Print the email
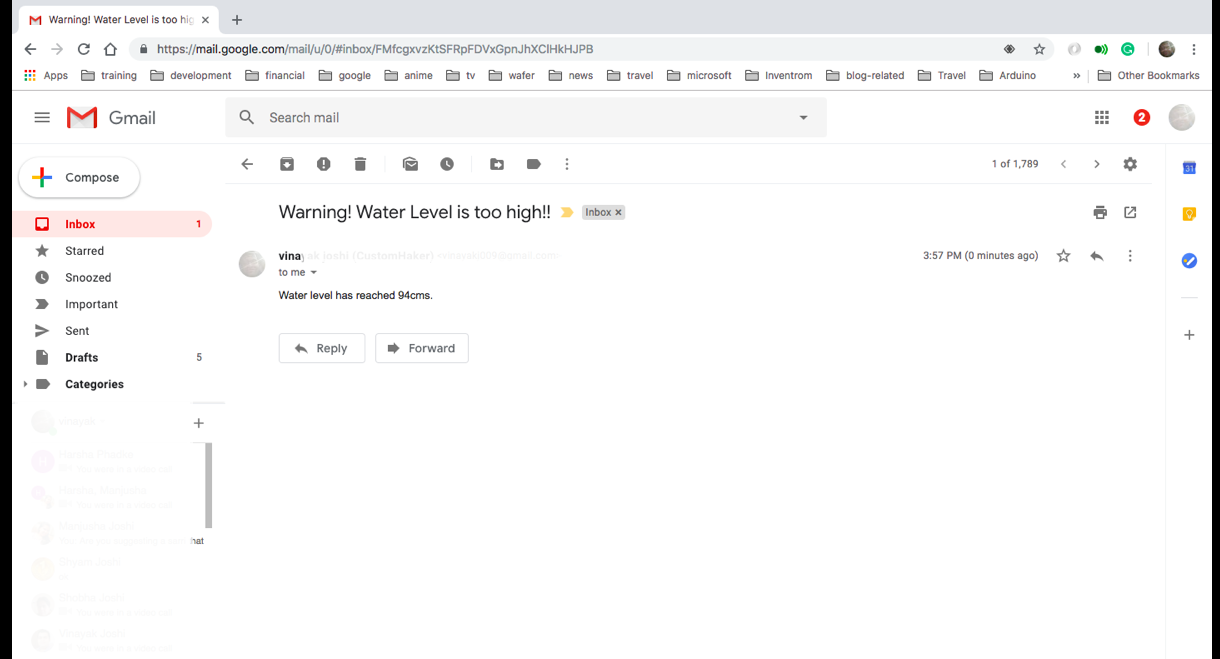Image resolution: width=1220 pixels, height=659 pixels. click(x=1100, y=212)
